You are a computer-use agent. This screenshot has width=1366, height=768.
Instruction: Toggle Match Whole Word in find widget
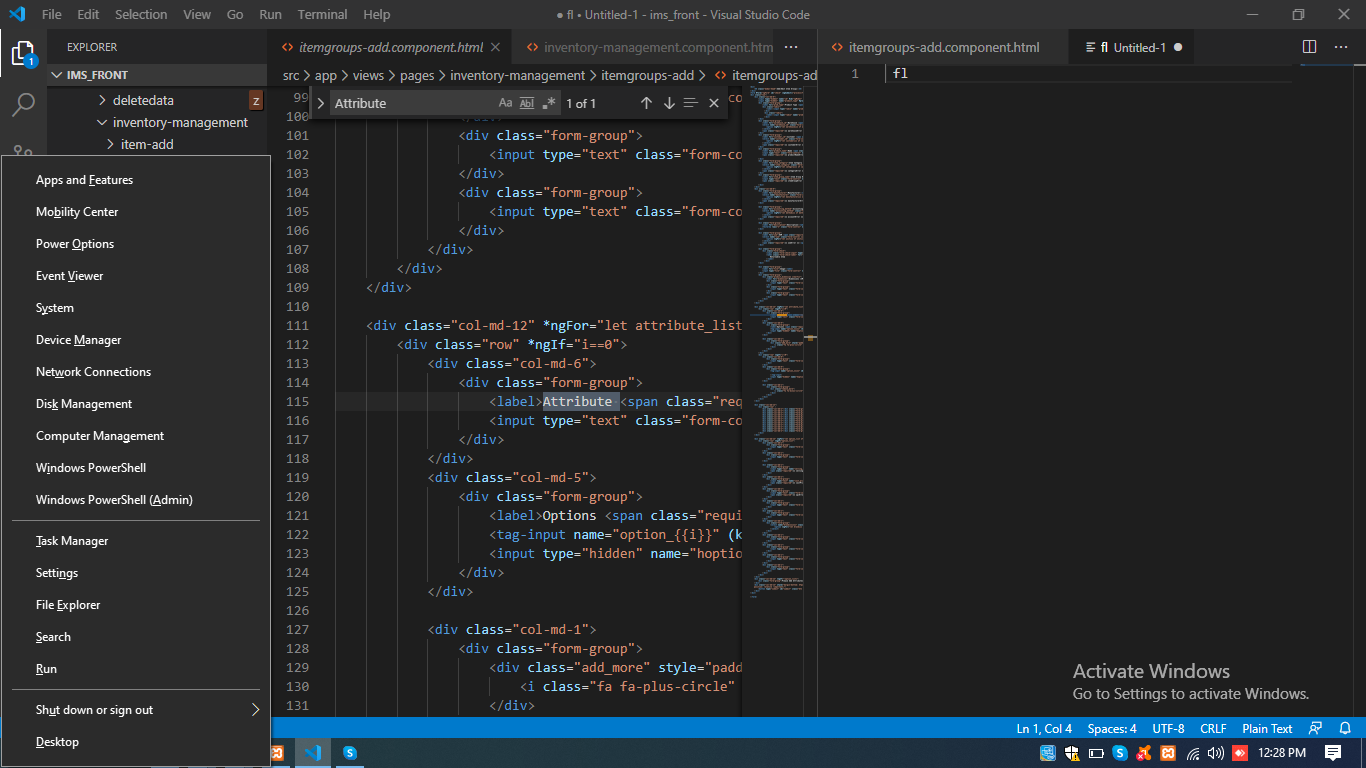pos(527,103)
